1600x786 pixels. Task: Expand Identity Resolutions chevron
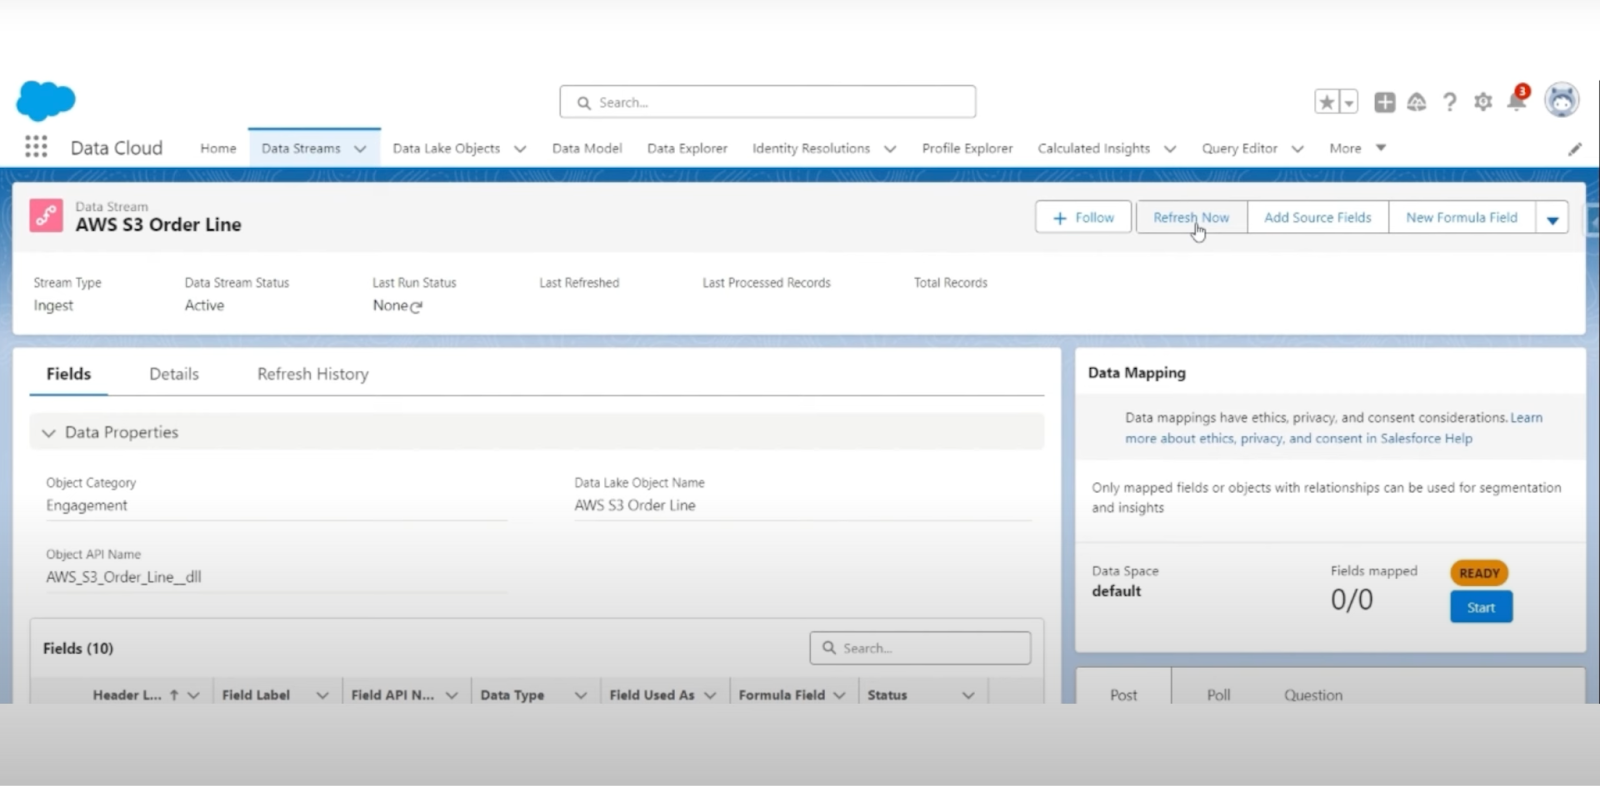pos(890,149)
